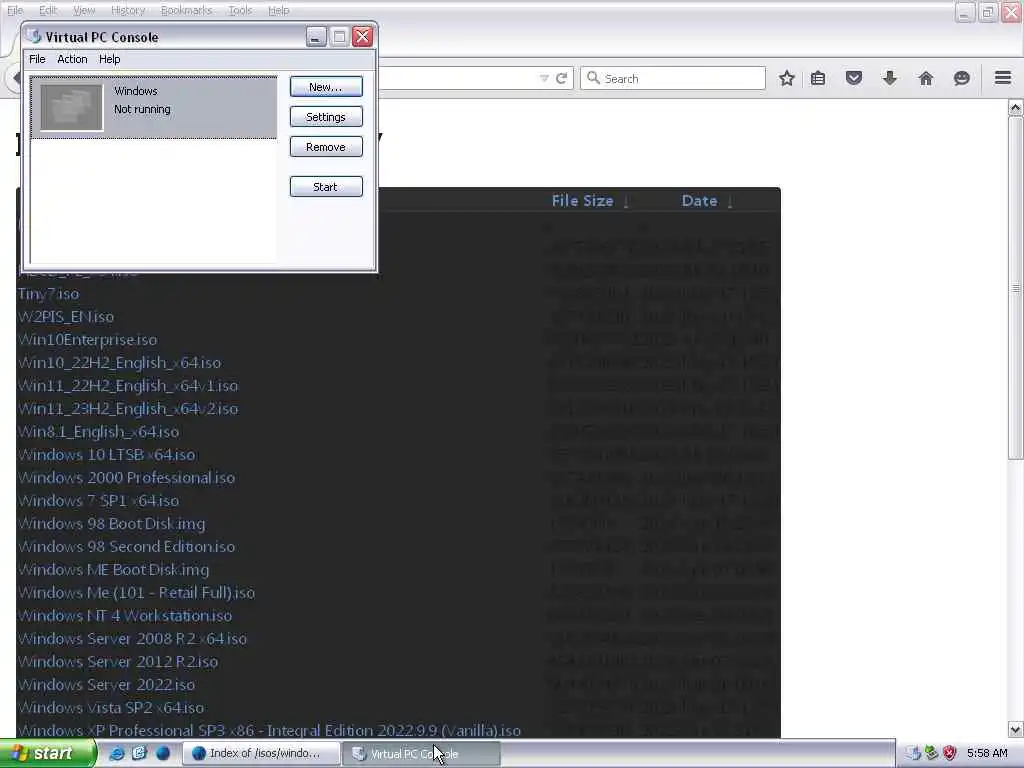Open the W2PIS_EN.iso link
1024x768 pixels.
[66, 317]
